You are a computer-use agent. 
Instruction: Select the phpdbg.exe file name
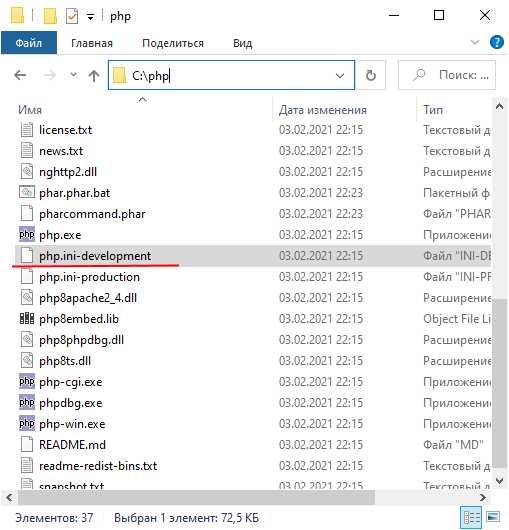[x=71, y=403]
